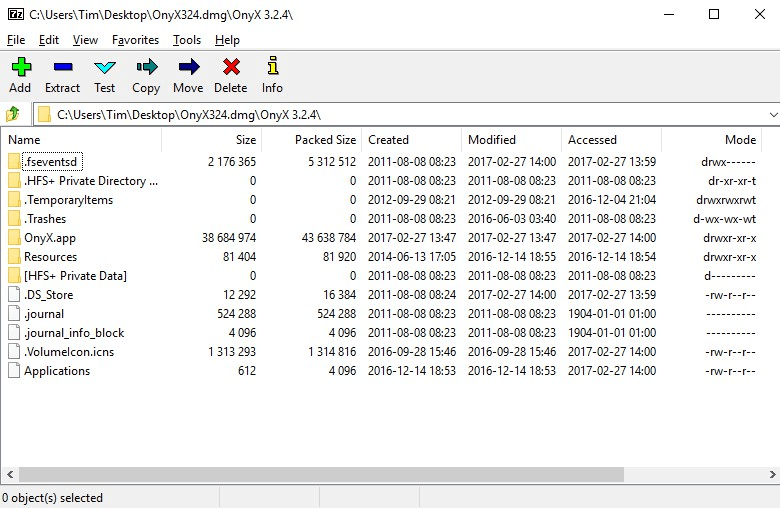Select the .Trashes folder icon
Viewport: 780px width, 508px height.
tap(14, 218)
